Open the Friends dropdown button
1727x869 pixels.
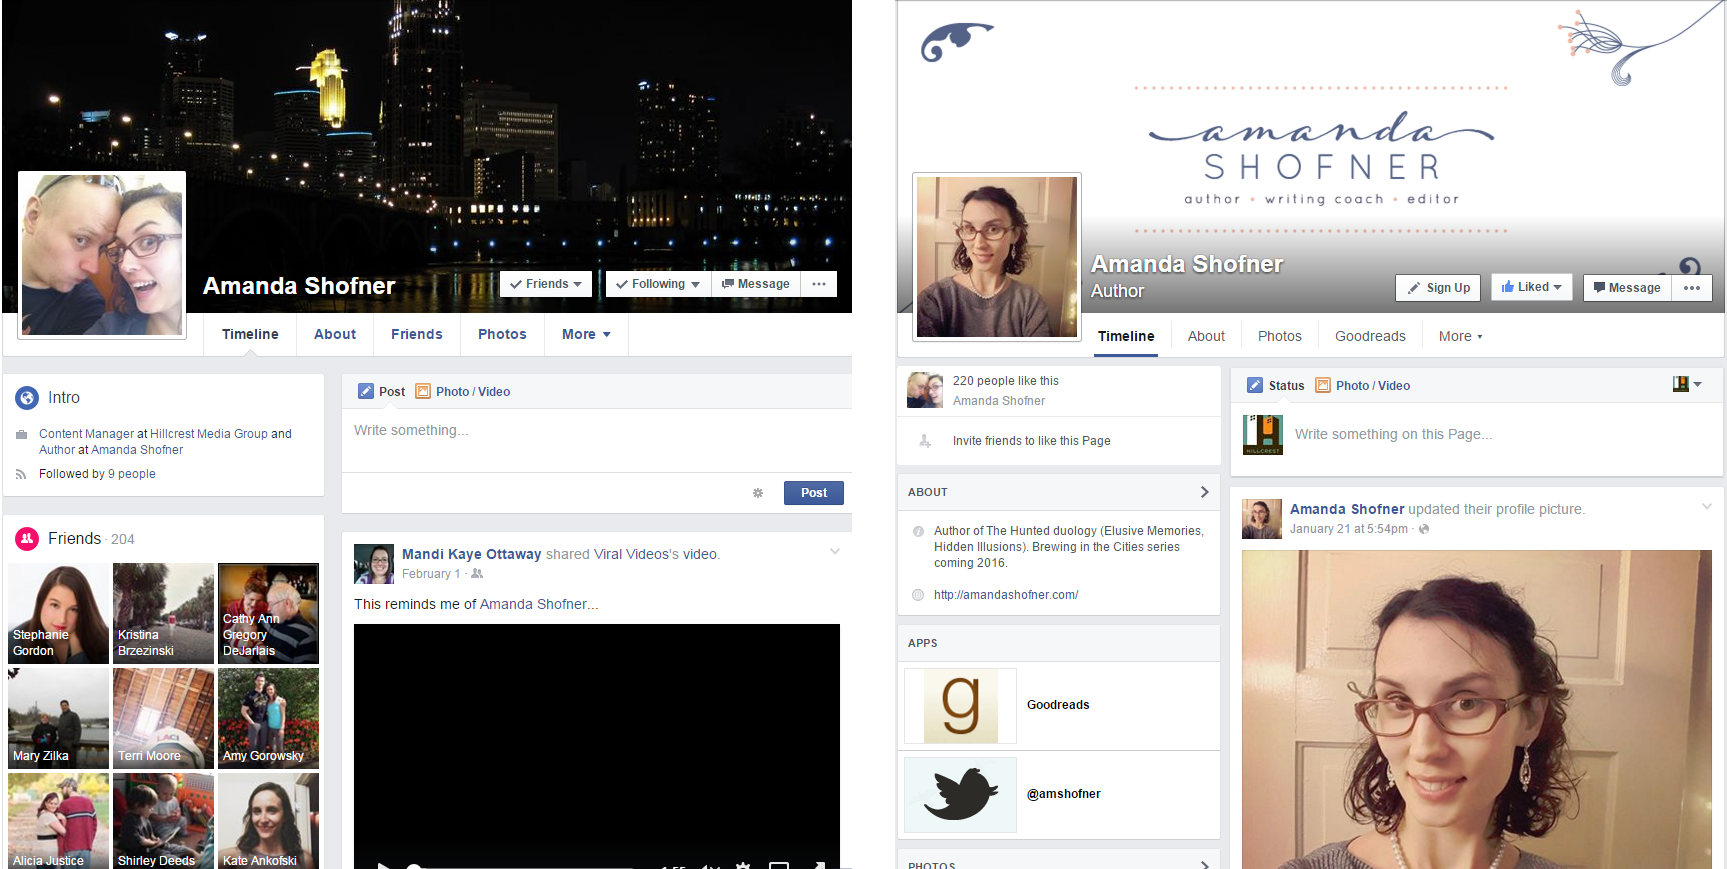(546, 284)
